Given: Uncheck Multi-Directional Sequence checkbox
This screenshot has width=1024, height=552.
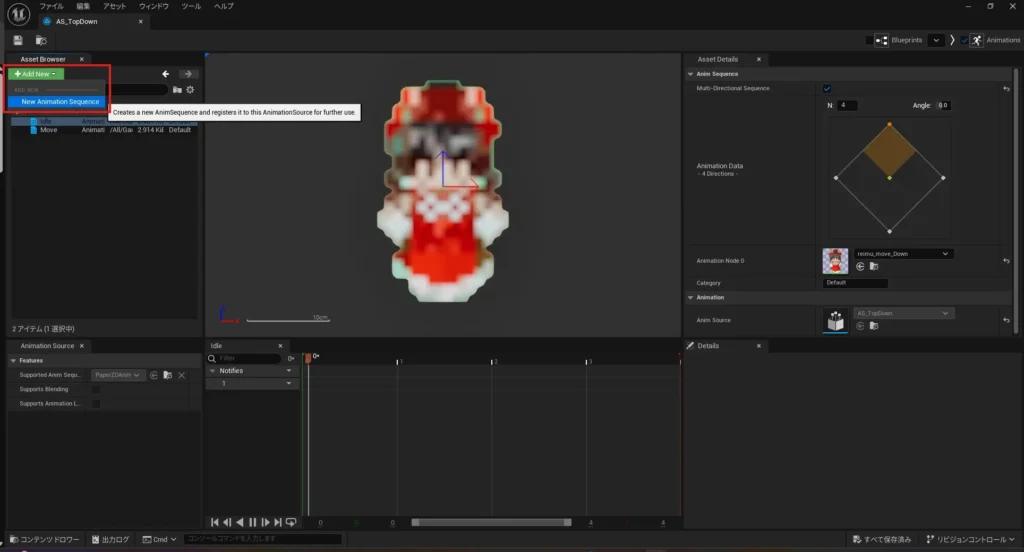Looking at the screenshot, I should (x=827, y=89).
